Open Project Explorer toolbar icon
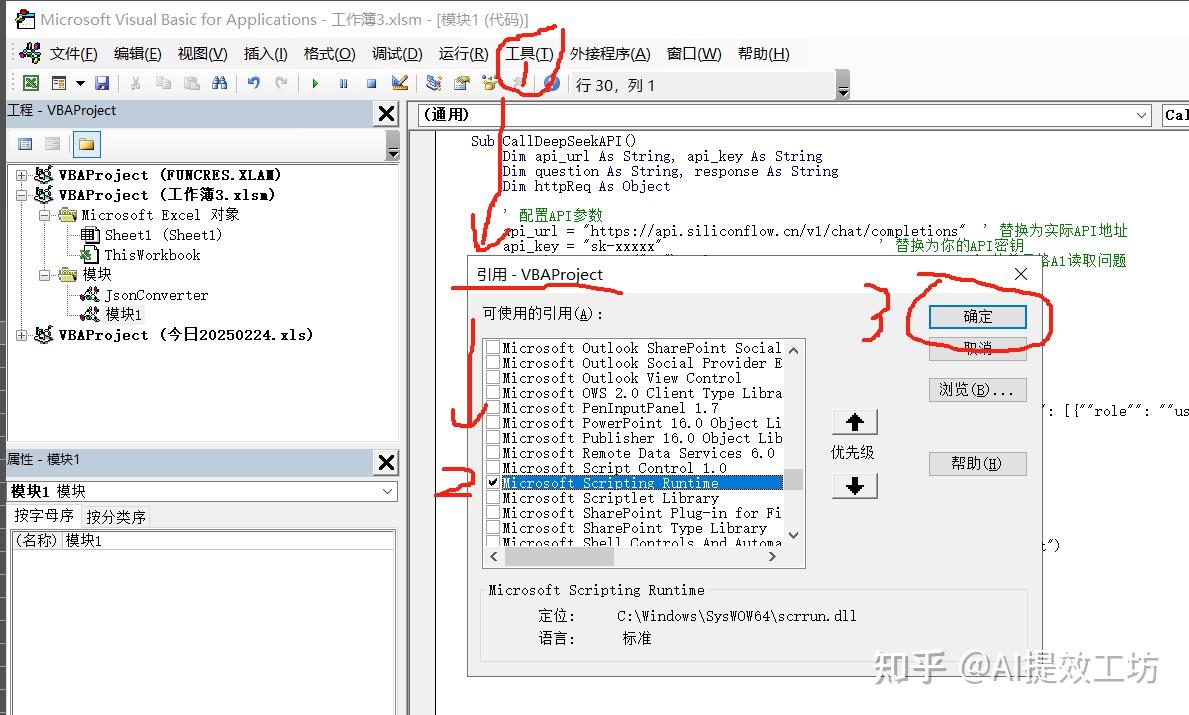This screenshot has height=715, width=1189. [x=434, y=83]
